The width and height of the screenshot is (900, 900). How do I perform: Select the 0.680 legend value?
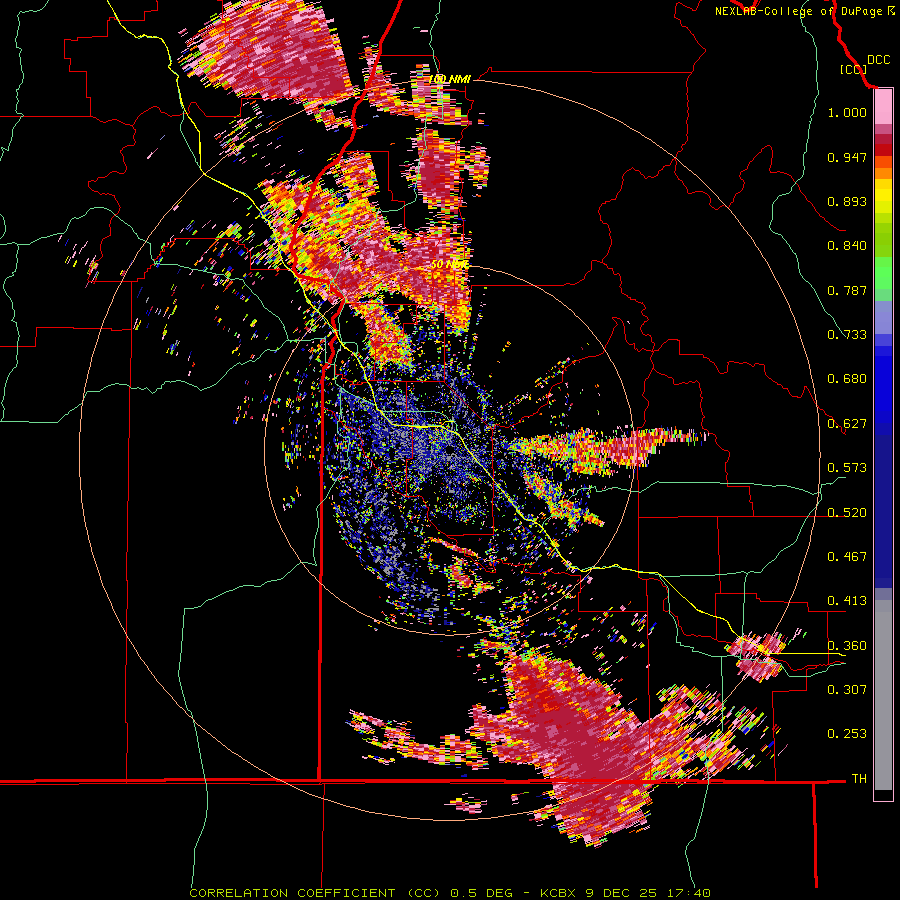pyautogui.click(x=847, y=379)
